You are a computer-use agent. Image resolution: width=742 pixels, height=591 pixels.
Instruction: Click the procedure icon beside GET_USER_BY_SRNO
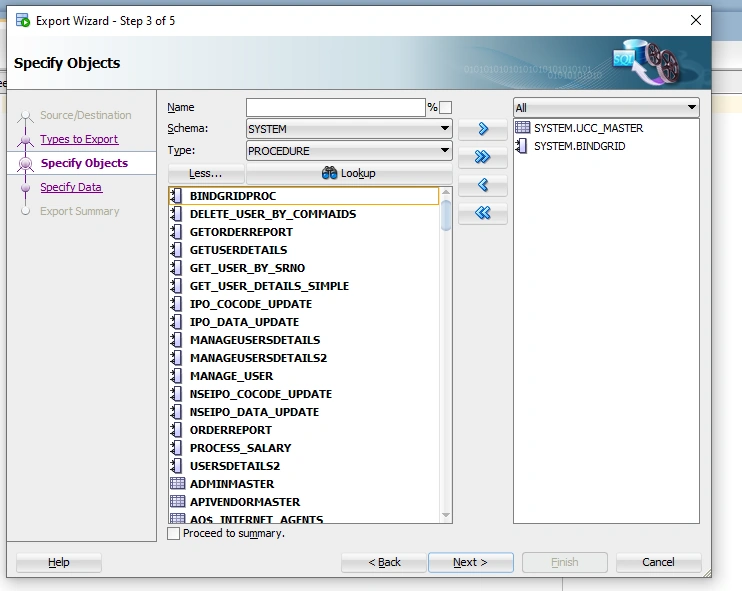pyautogui.click(x=177, y=268)
